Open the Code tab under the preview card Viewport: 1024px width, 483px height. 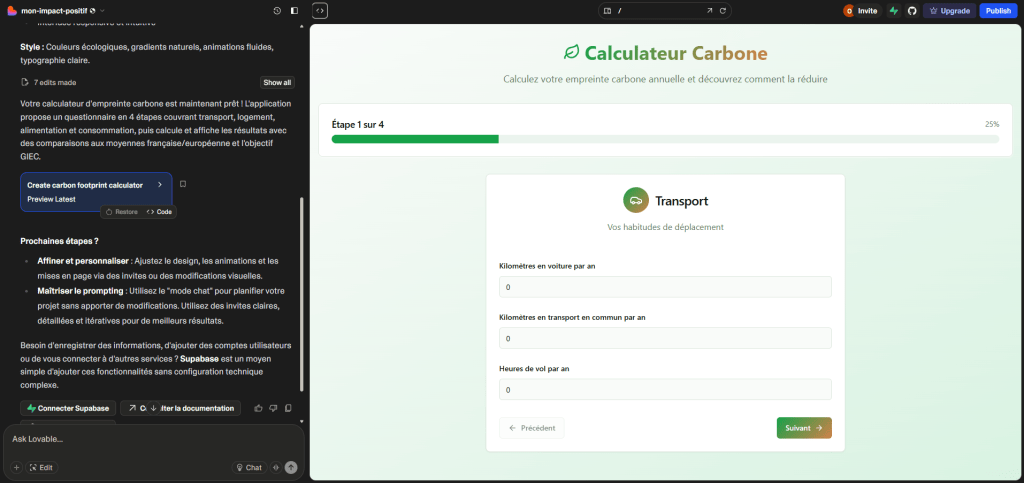pyautogui.click(x=159, y=212)
